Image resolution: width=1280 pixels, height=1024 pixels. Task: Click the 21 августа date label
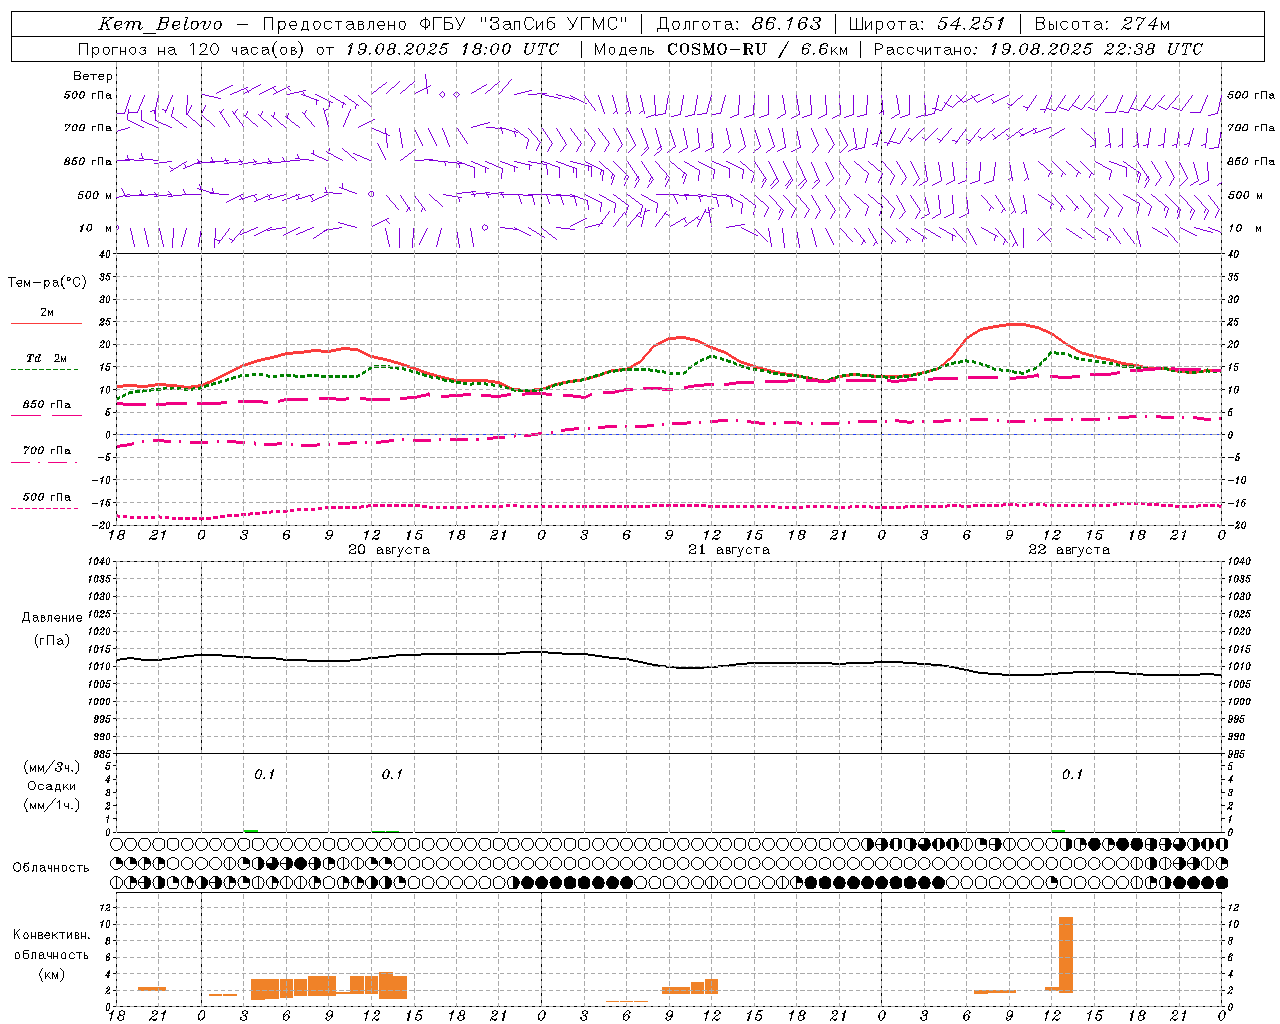(x=729, y=550)
